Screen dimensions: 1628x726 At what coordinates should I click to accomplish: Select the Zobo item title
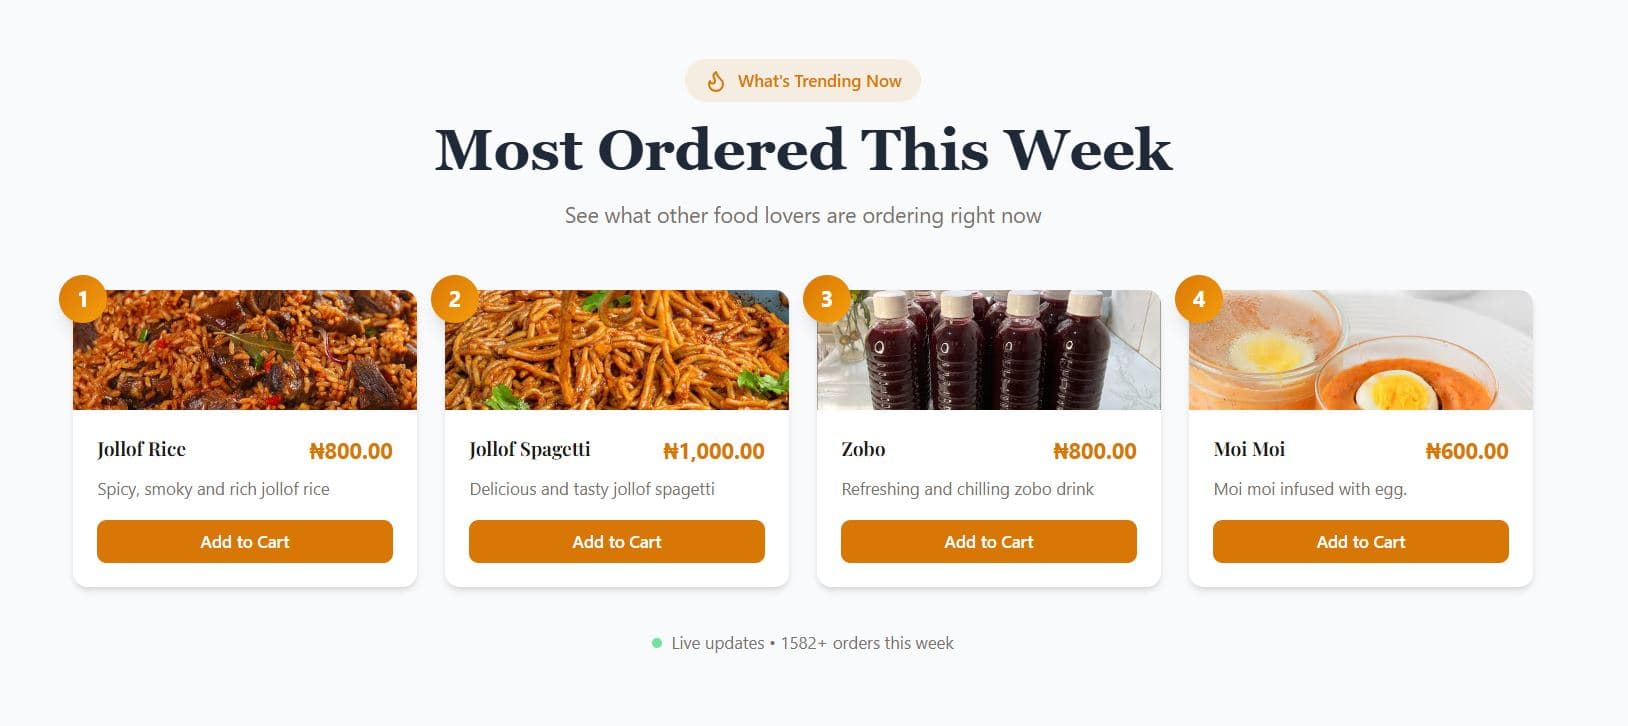pyautogui.click(x=863, y=450)
